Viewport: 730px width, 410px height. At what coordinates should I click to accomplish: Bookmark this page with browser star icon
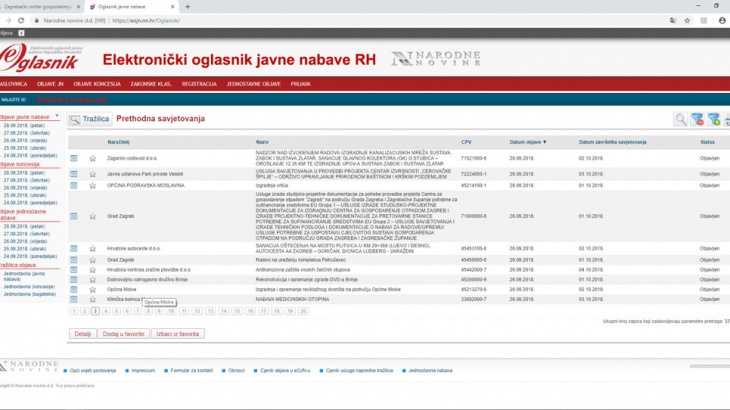[687, 20]
